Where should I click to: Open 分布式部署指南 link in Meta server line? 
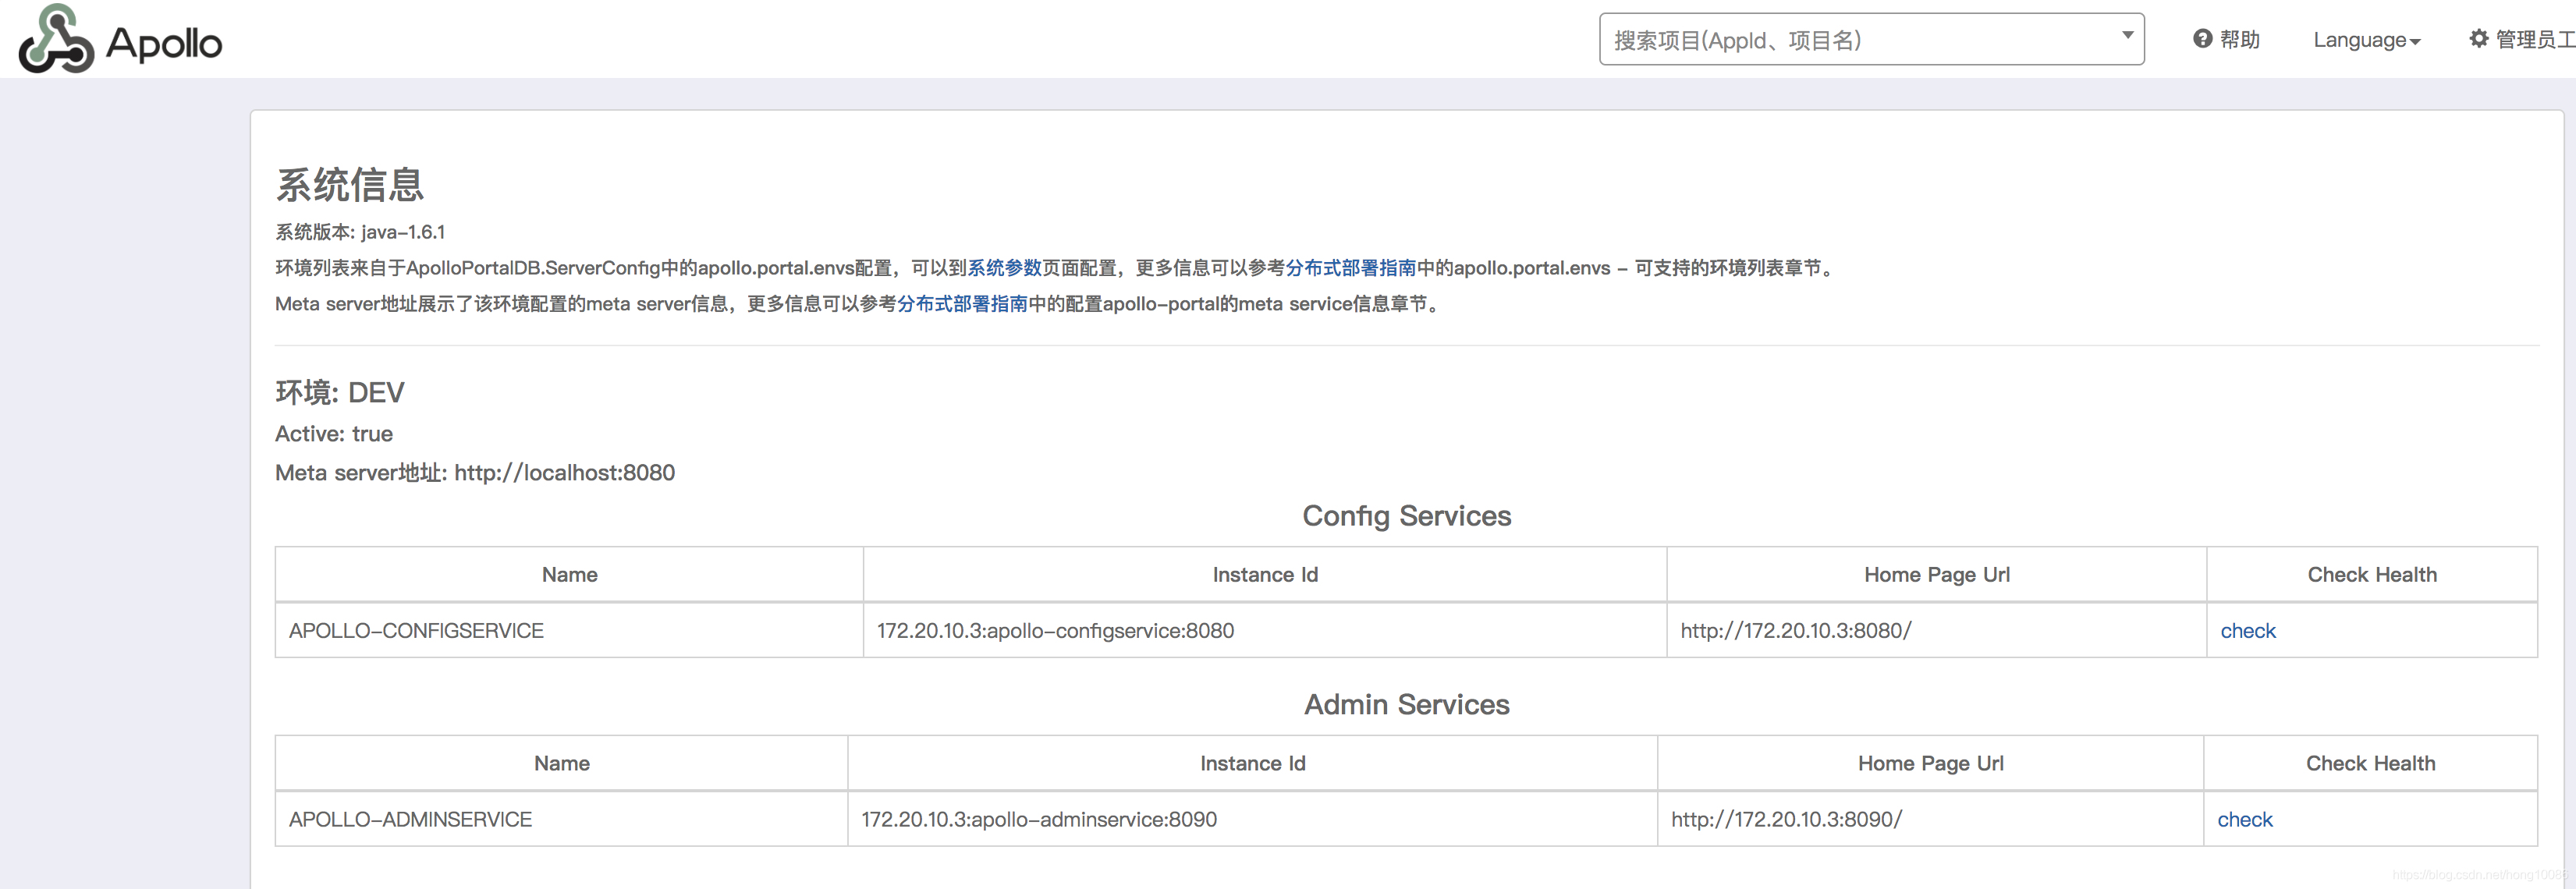pos(962,304)
